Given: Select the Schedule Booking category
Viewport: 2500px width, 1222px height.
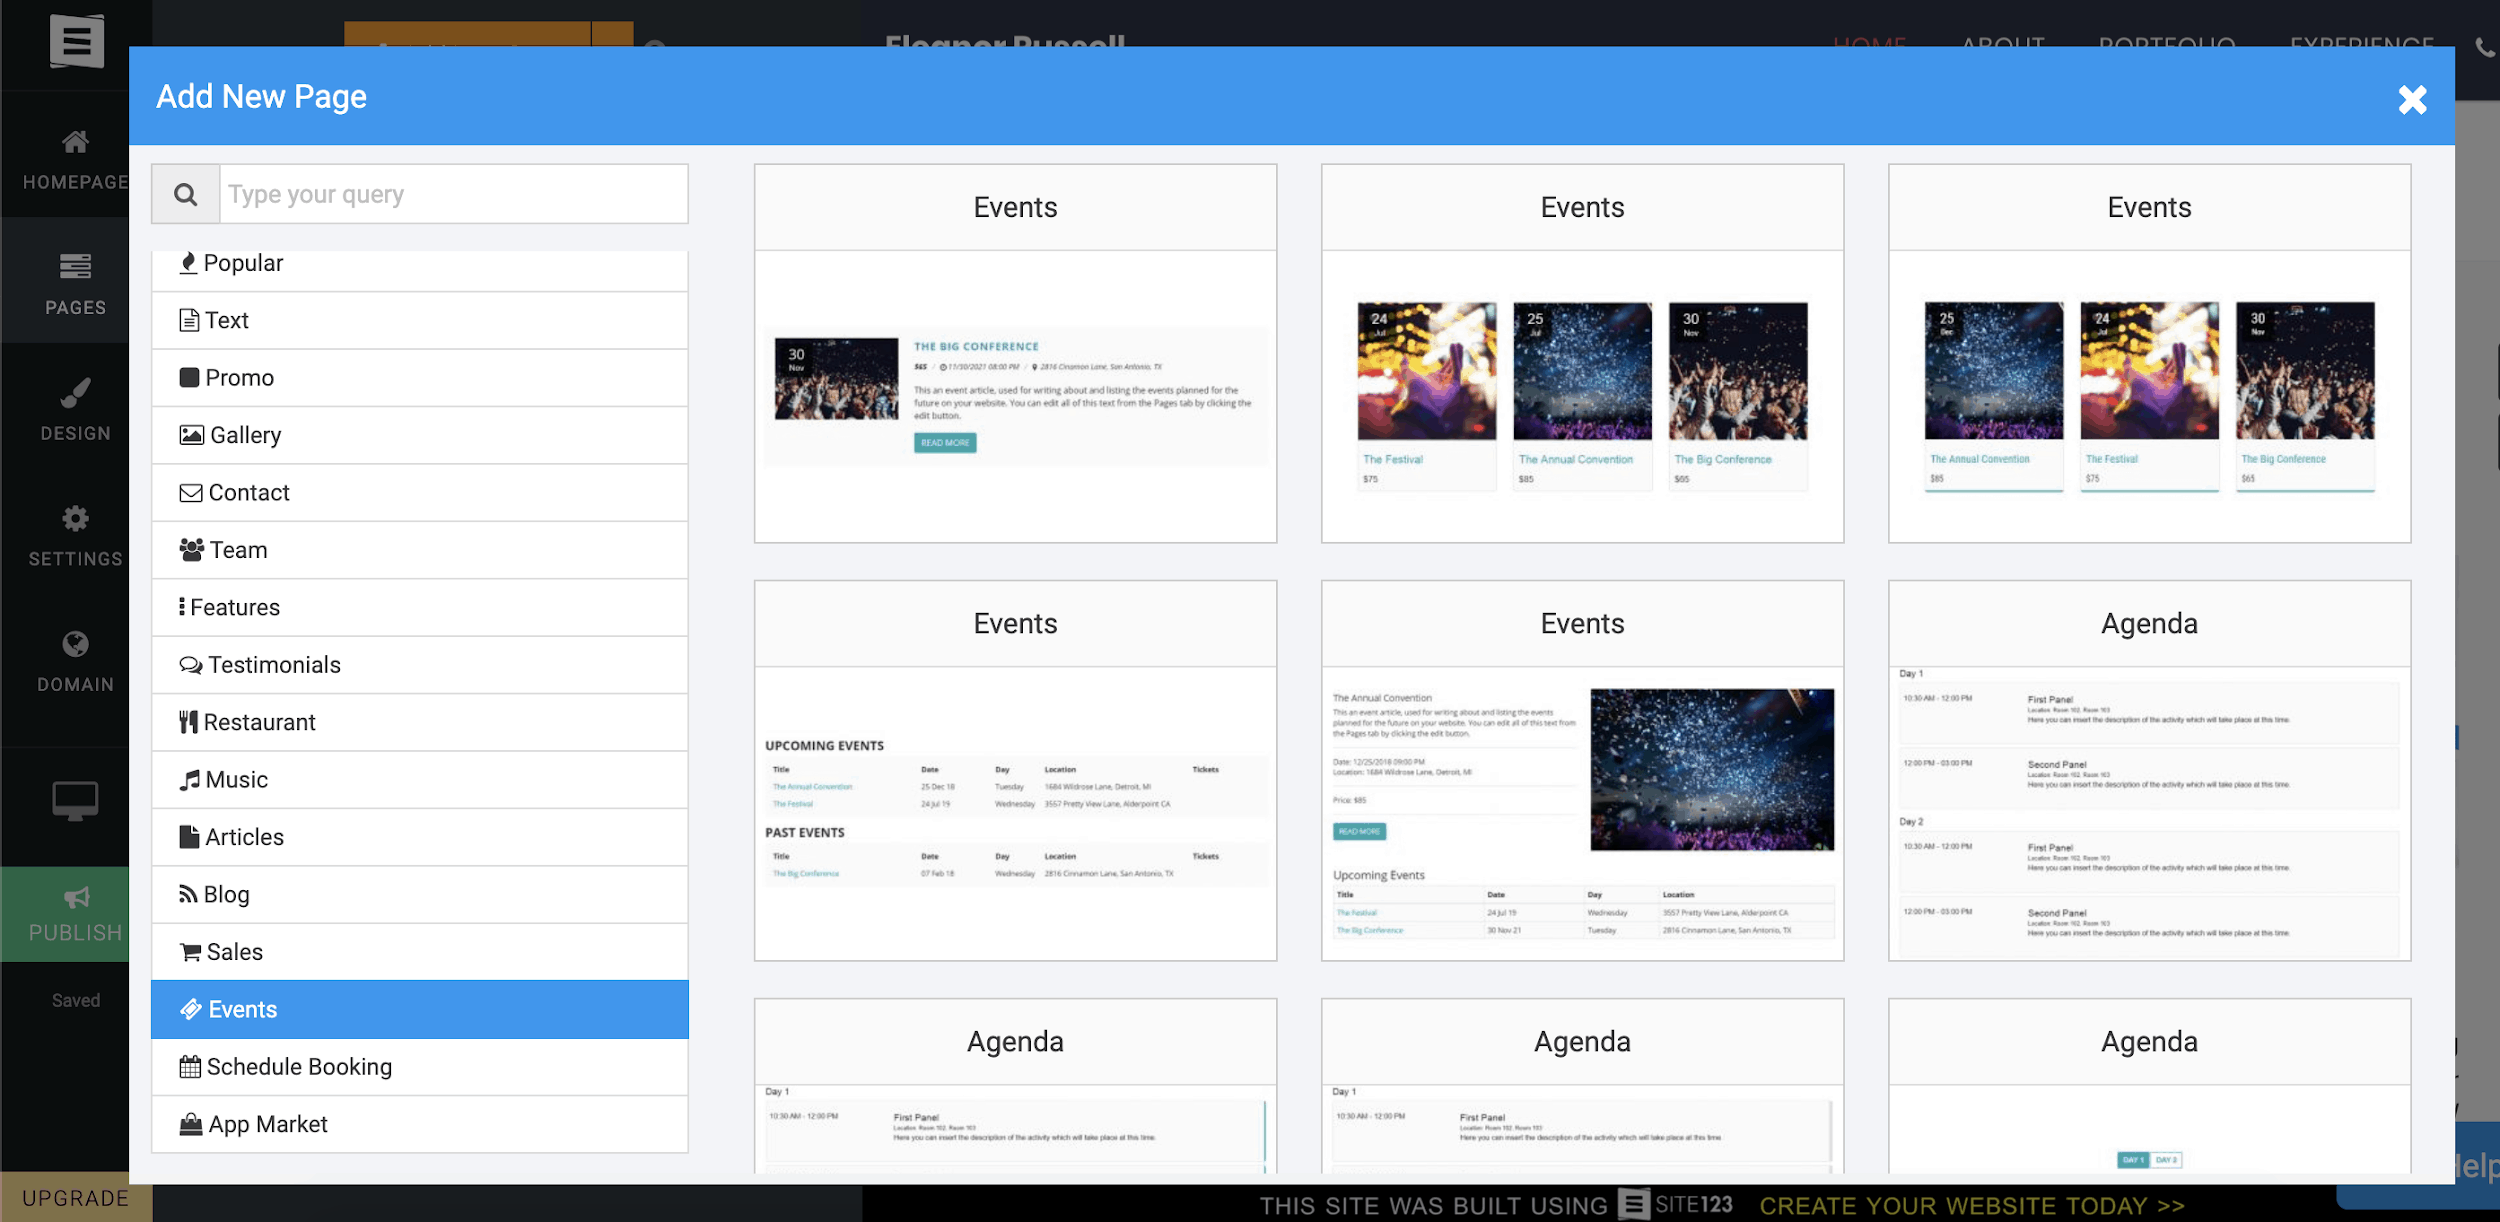Looking at the screenshot, I should (x=420, y=1067).
